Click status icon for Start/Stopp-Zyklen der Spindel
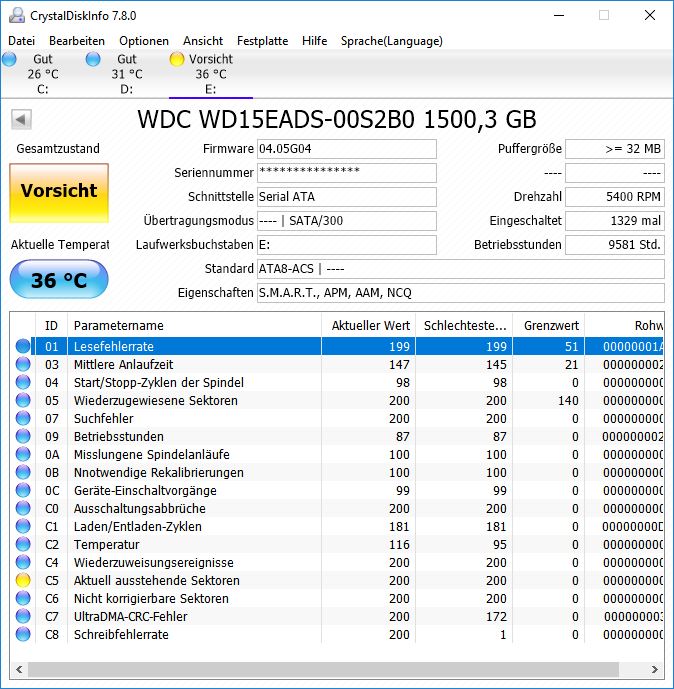674x689 pixels. 23,382
